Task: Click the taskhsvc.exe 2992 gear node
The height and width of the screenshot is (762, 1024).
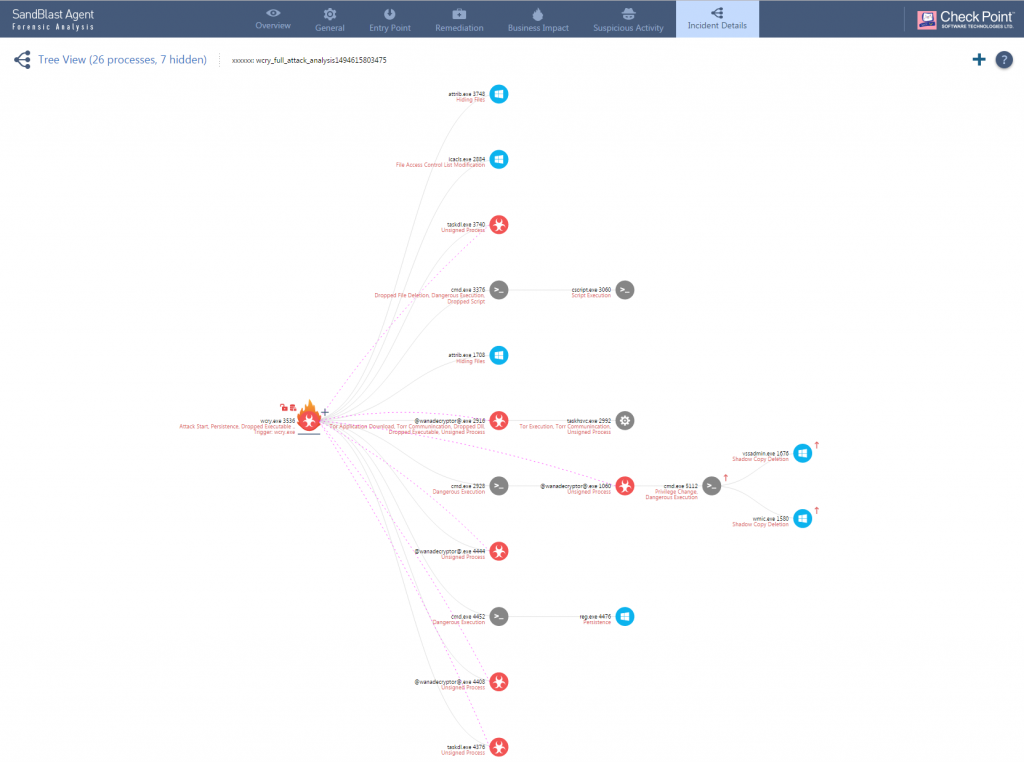Action: click(x=625, y=421)
